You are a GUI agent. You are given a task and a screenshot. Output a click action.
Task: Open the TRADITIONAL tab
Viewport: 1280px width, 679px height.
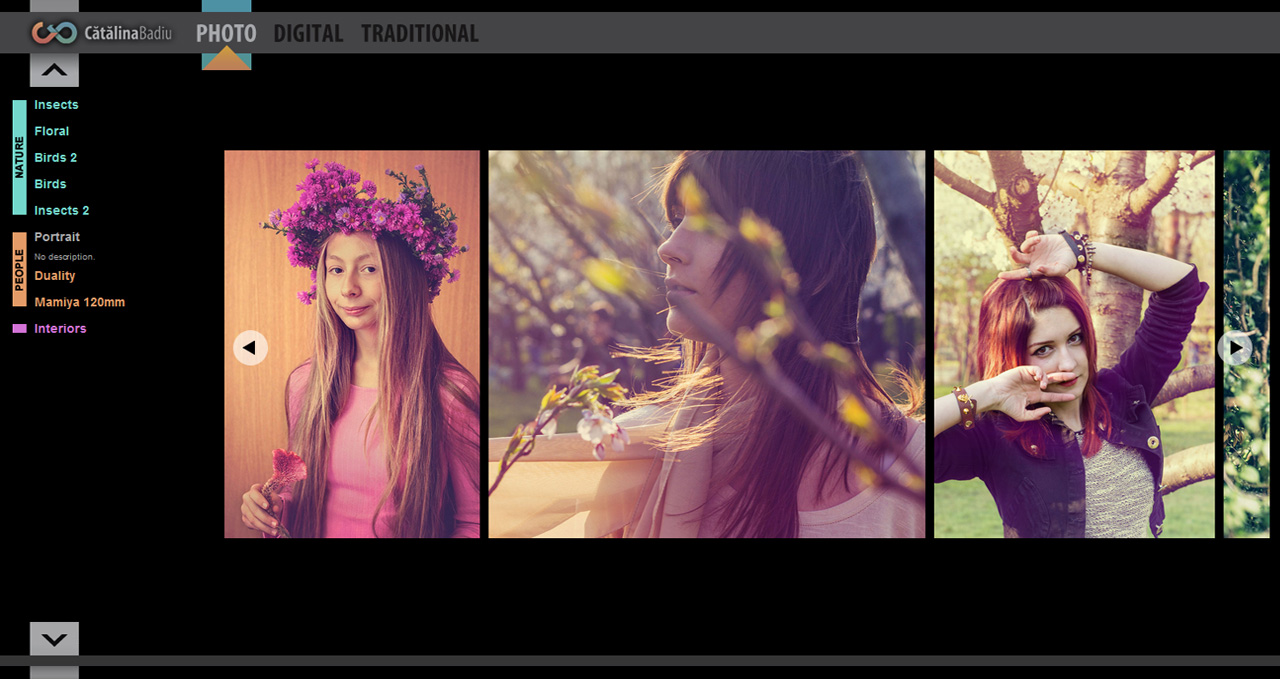tap(420, 34)
